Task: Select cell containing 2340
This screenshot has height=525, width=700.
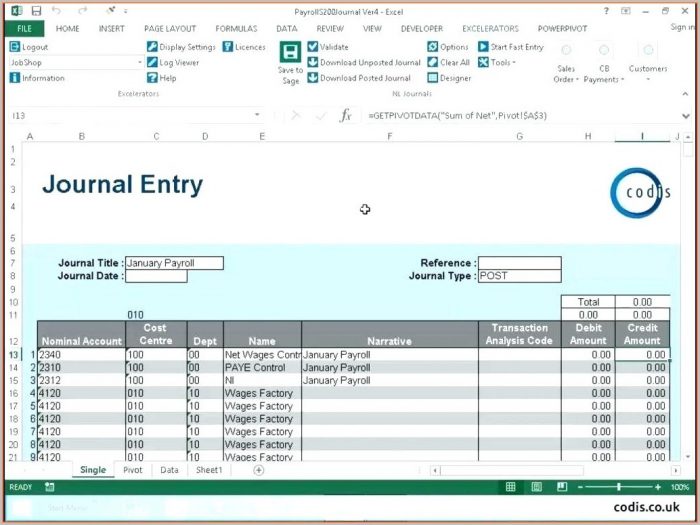Action: (x=81, y=354)
